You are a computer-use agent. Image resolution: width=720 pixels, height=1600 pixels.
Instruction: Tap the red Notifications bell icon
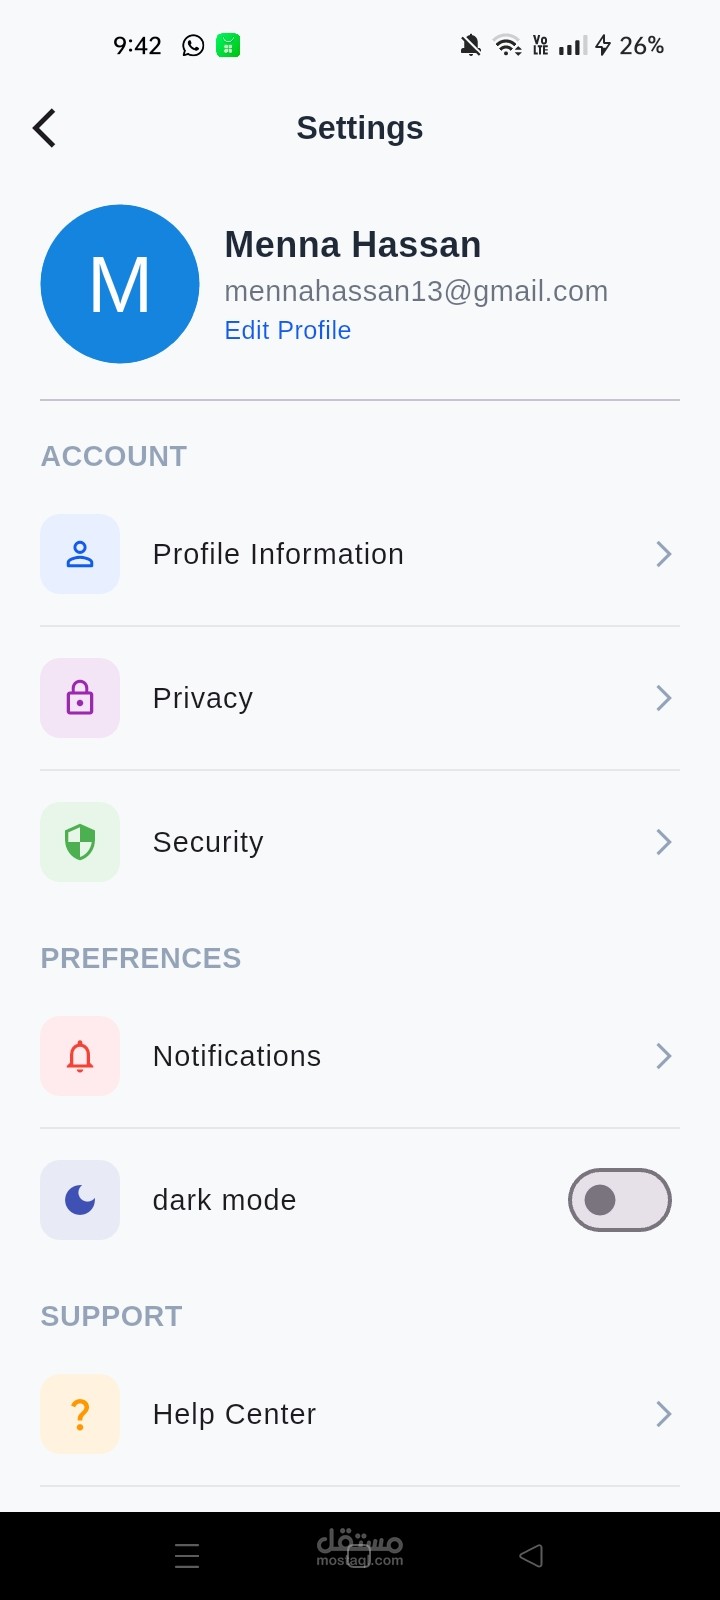pyautogui.click(x=80, y=1056)
